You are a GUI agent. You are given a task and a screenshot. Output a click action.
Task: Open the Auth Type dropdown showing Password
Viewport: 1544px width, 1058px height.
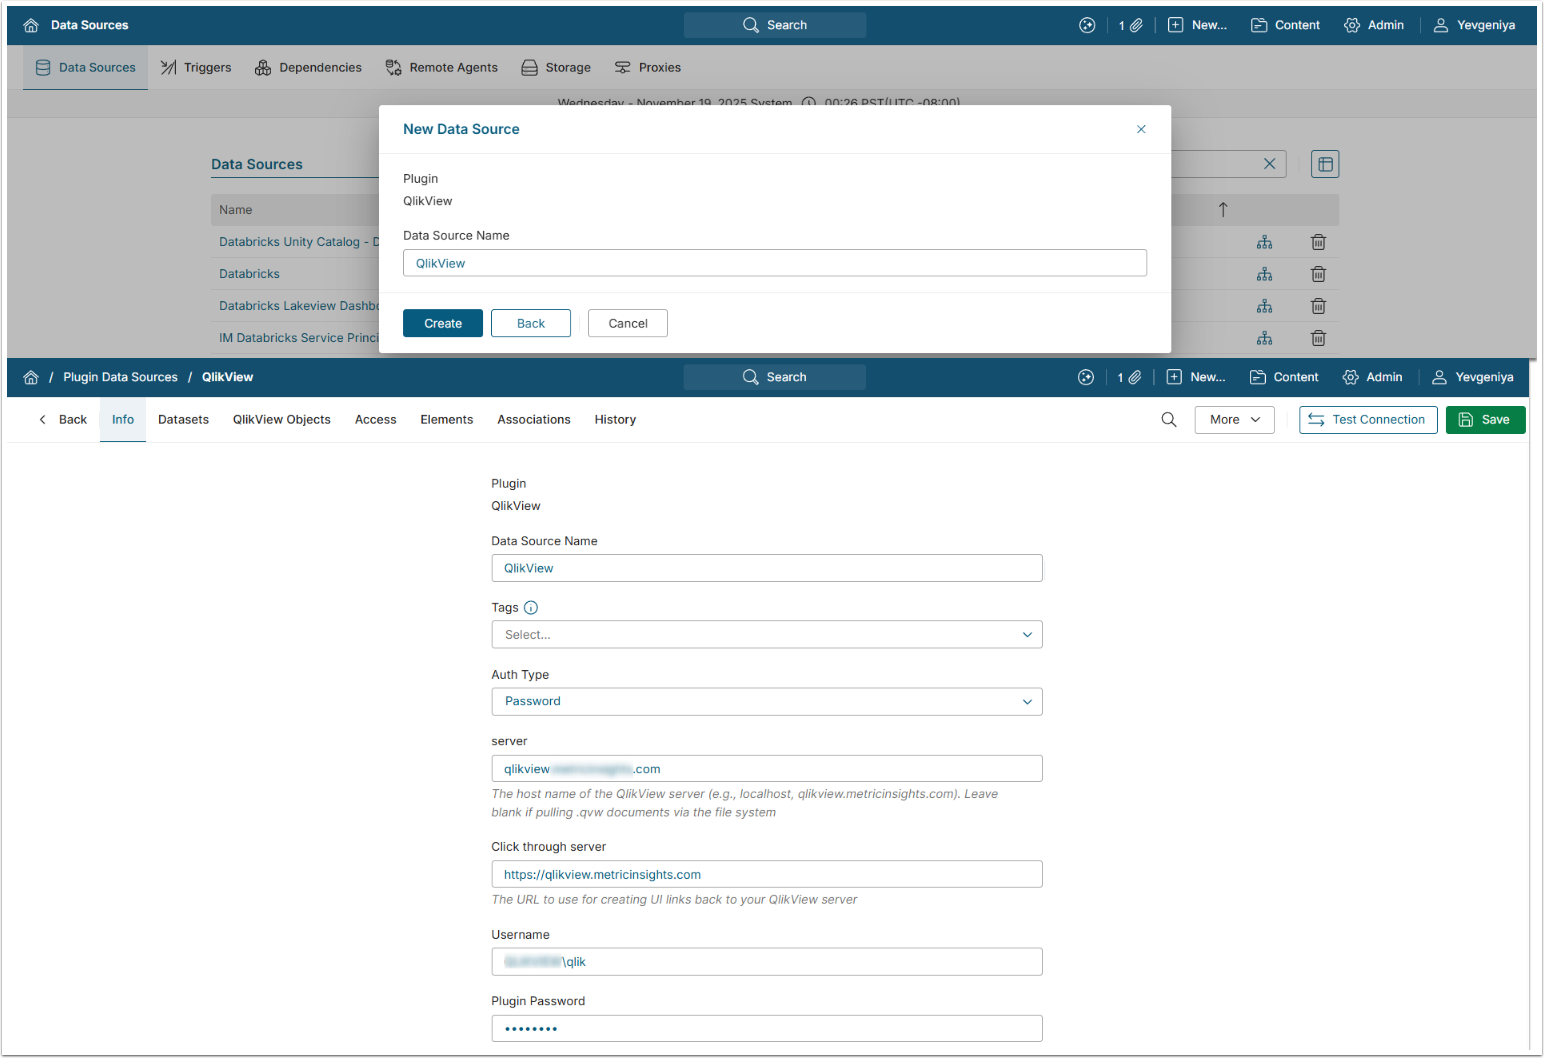click(x=767, y=702)
